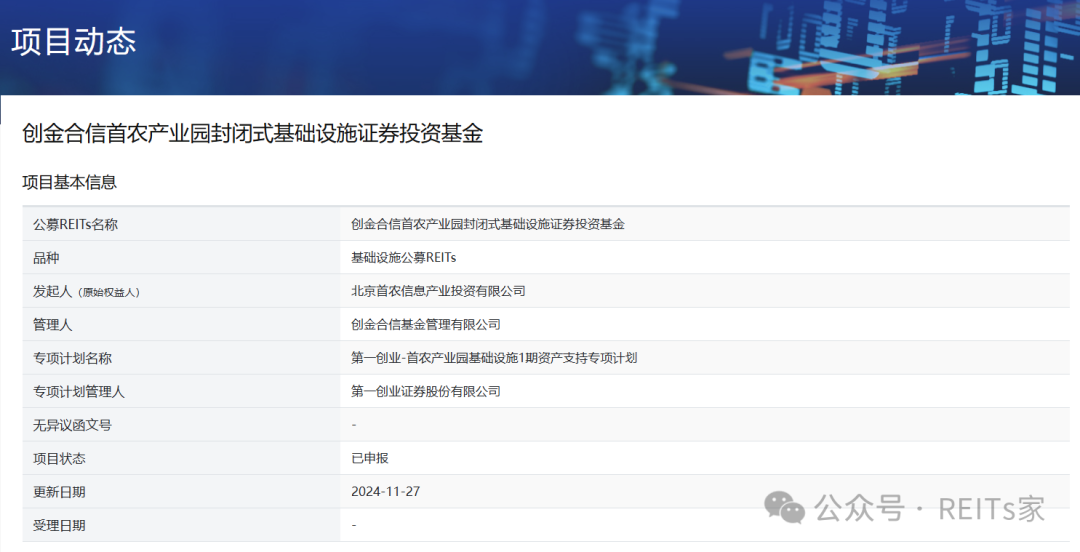
Task: Click the value 第一创业-首农产业园基础设施1期资产支持专项计划
Action: tap(494, 358)
